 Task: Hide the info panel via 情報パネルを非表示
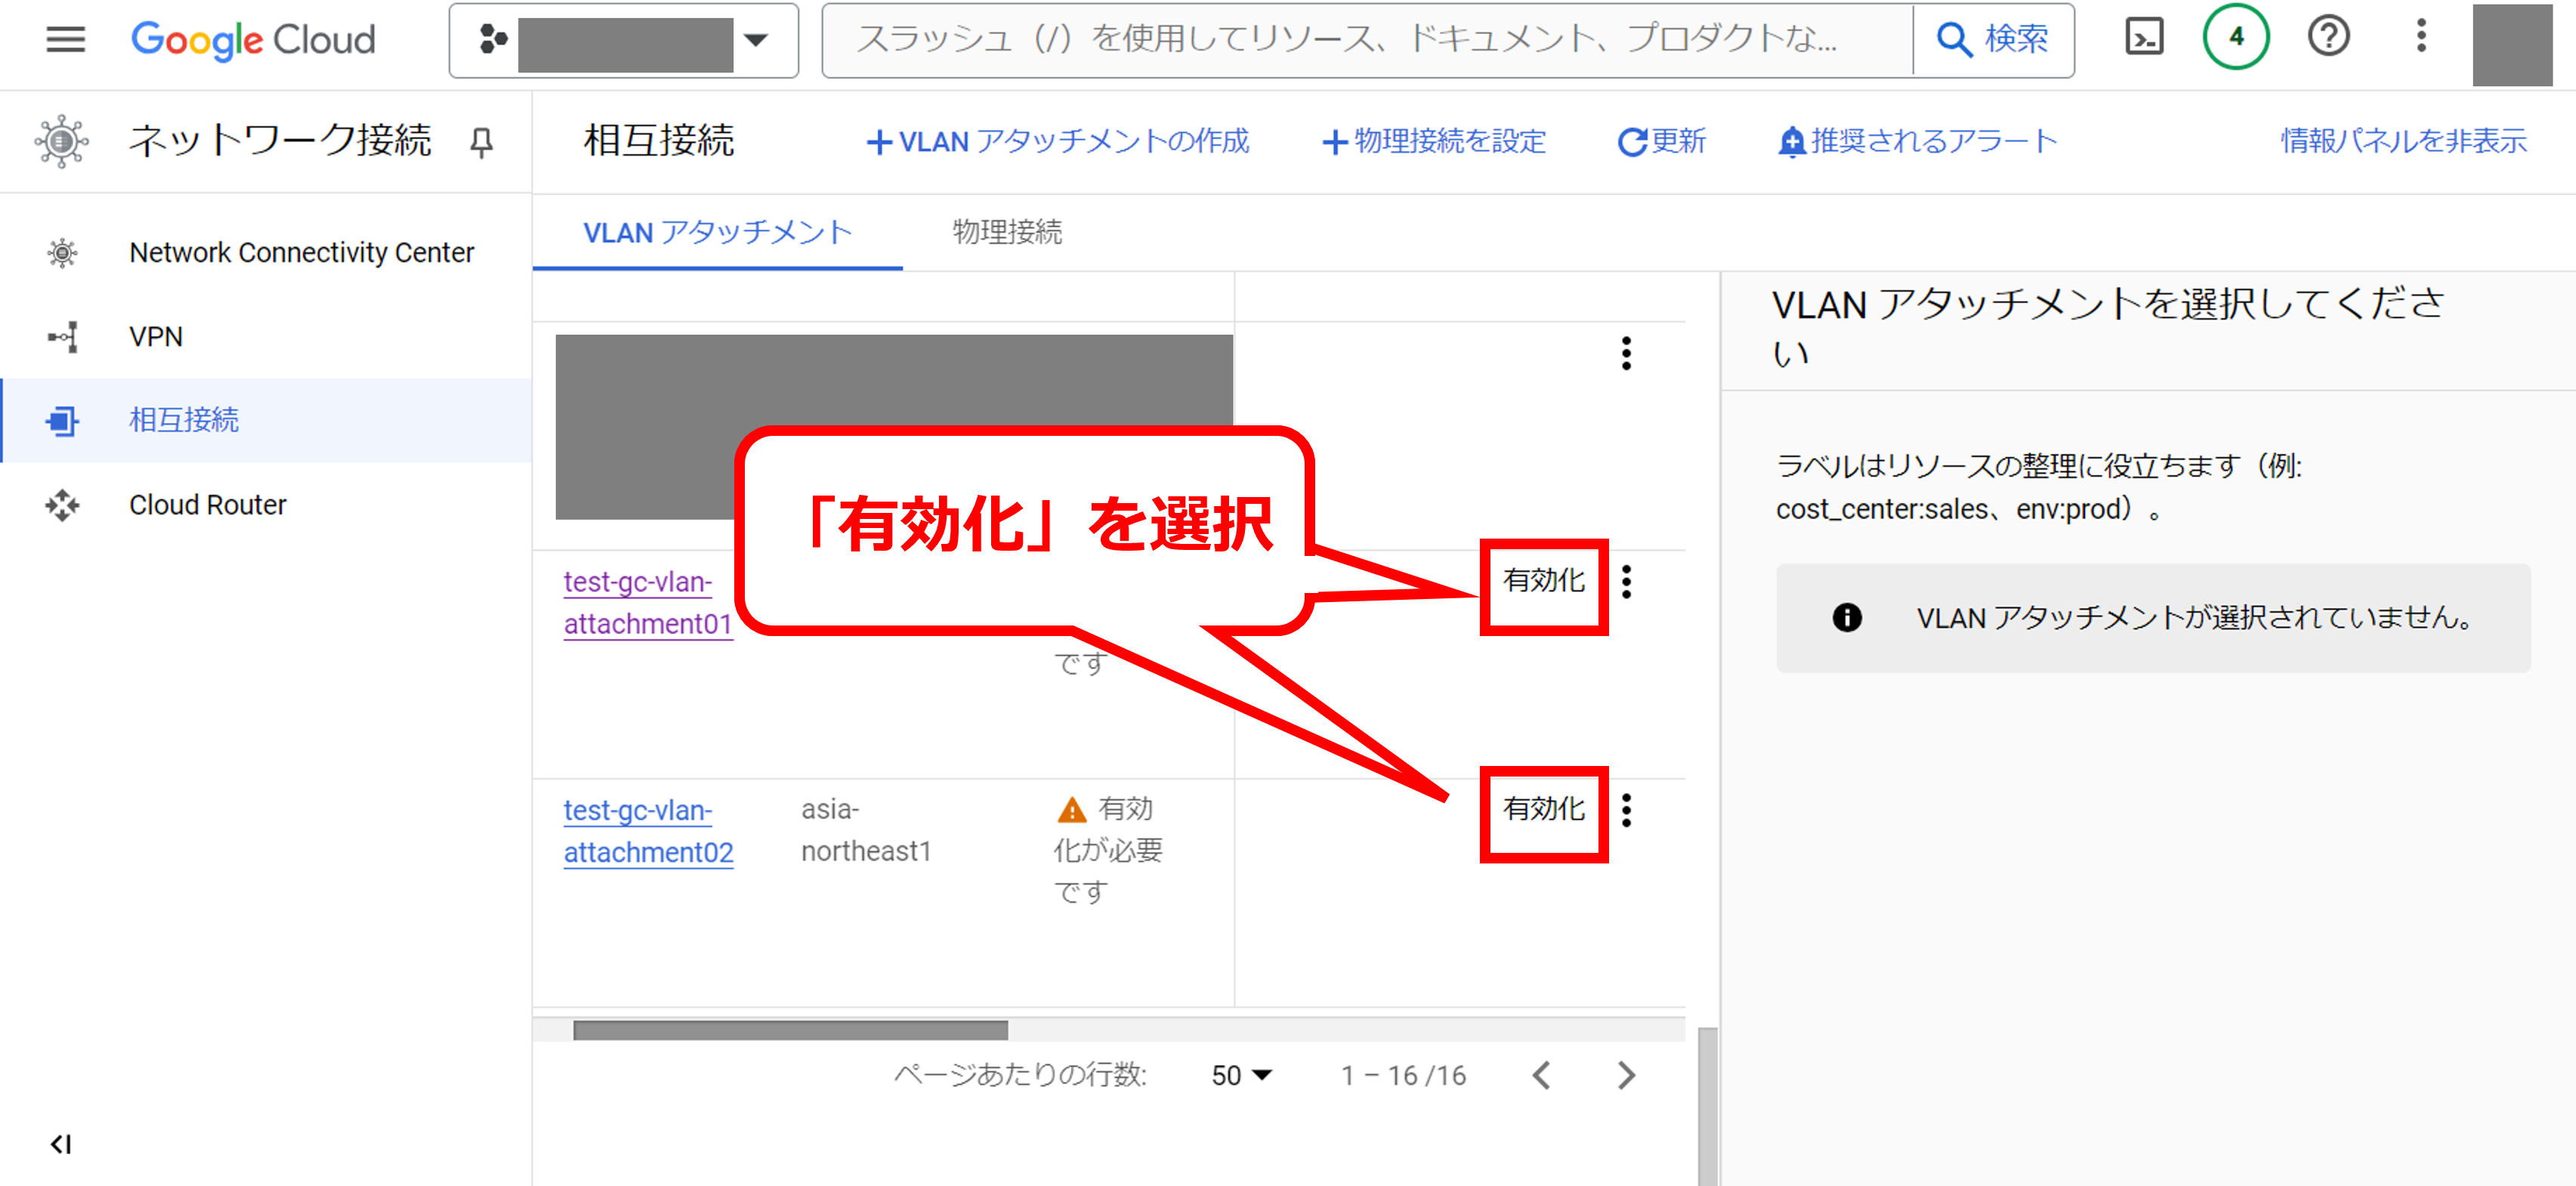(2403, 141)
